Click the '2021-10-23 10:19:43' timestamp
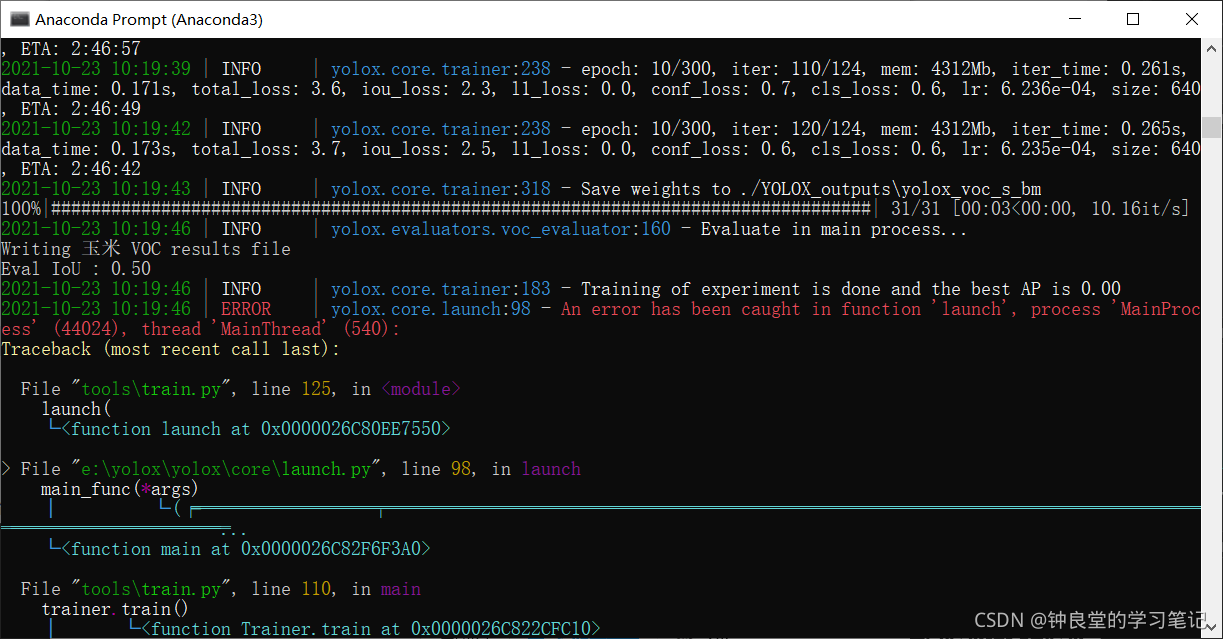 96,189
